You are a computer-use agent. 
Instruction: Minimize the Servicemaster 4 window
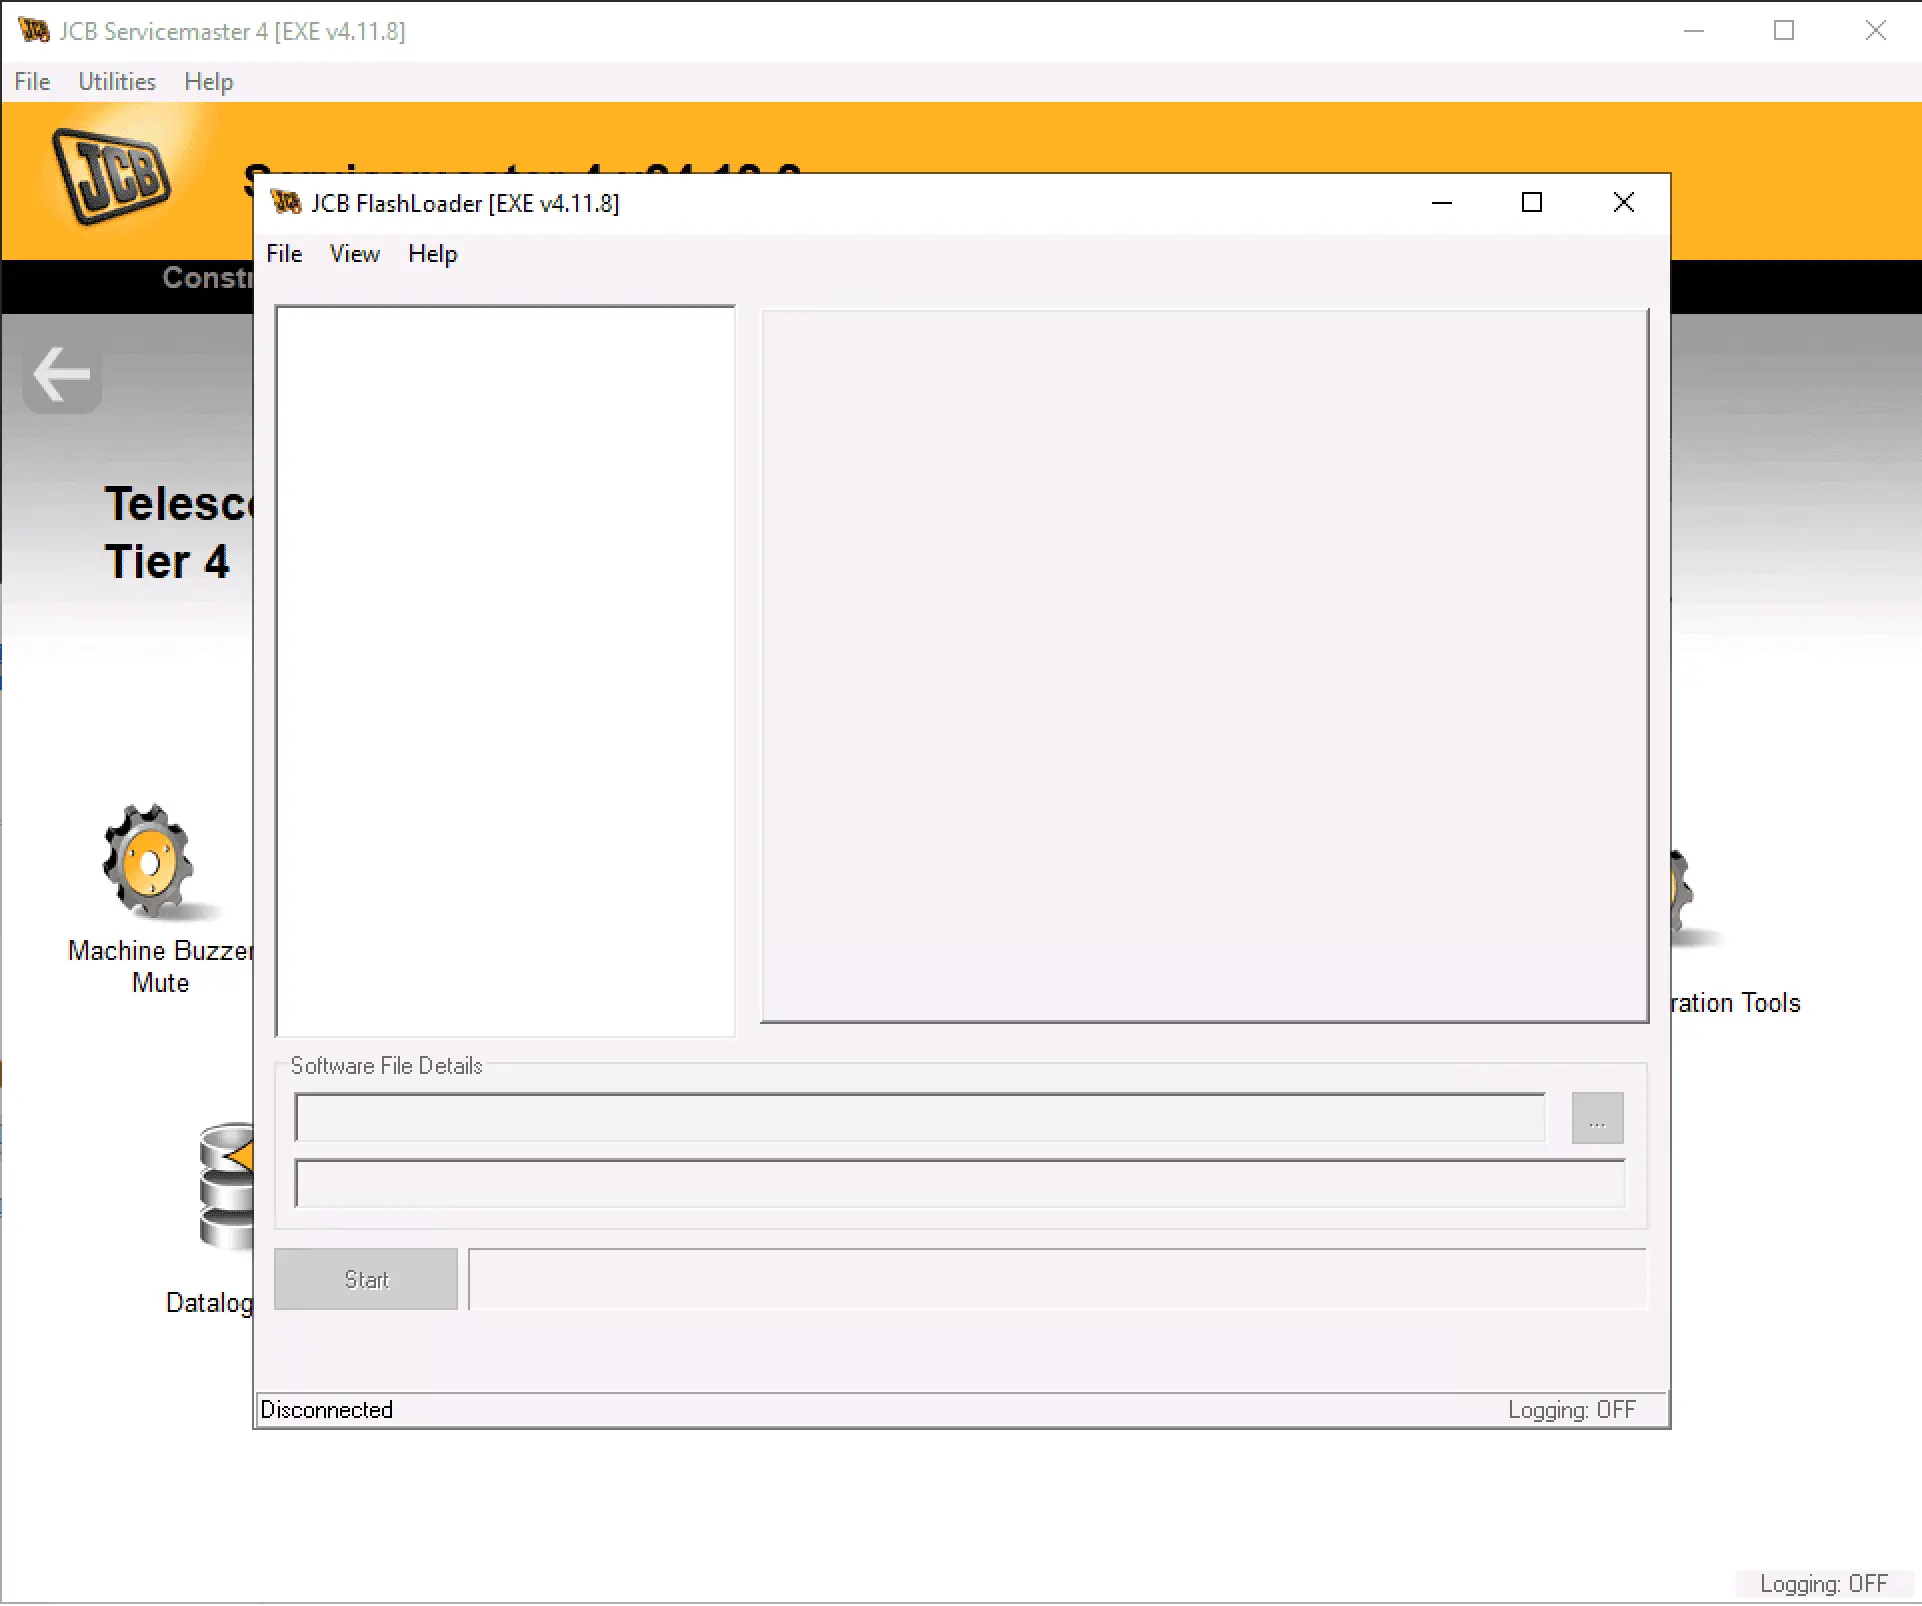[1694, 31]
